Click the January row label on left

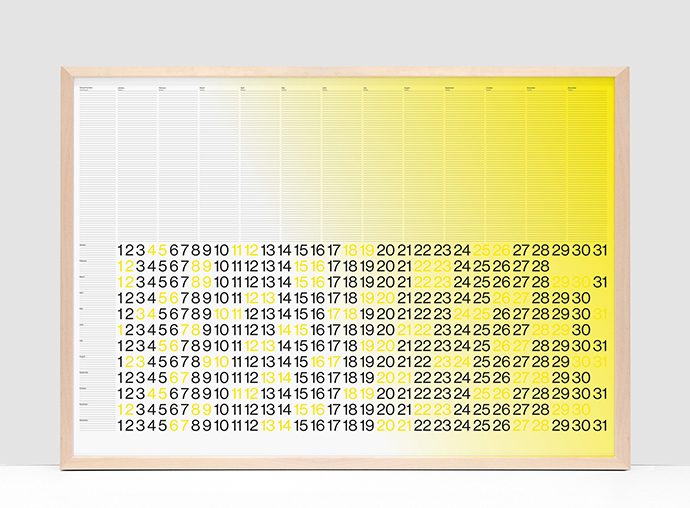click(83, 244)
